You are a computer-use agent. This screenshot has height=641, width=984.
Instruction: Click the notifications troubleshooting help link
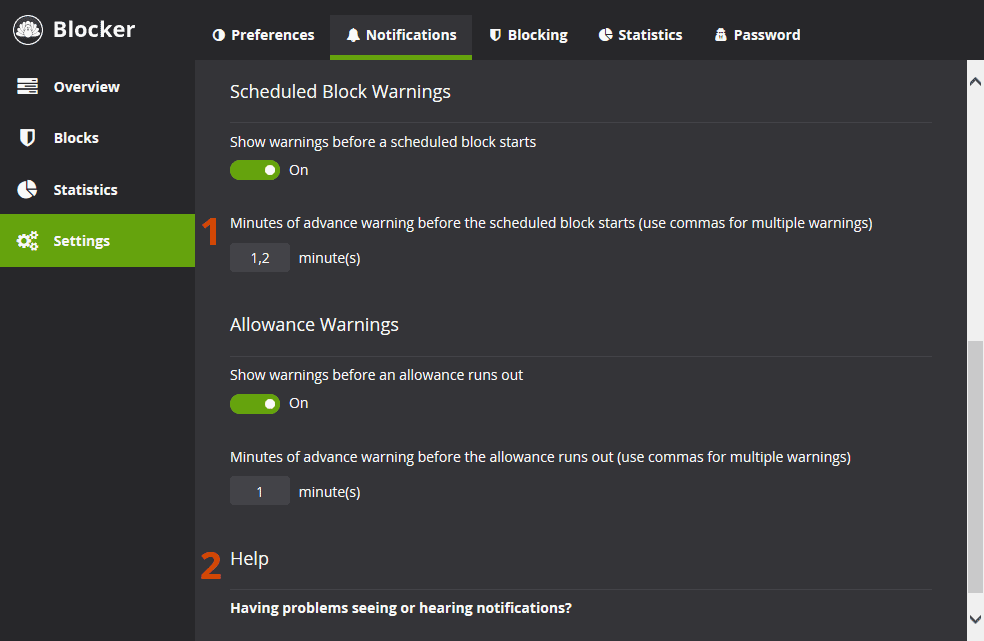click(400, 607)
